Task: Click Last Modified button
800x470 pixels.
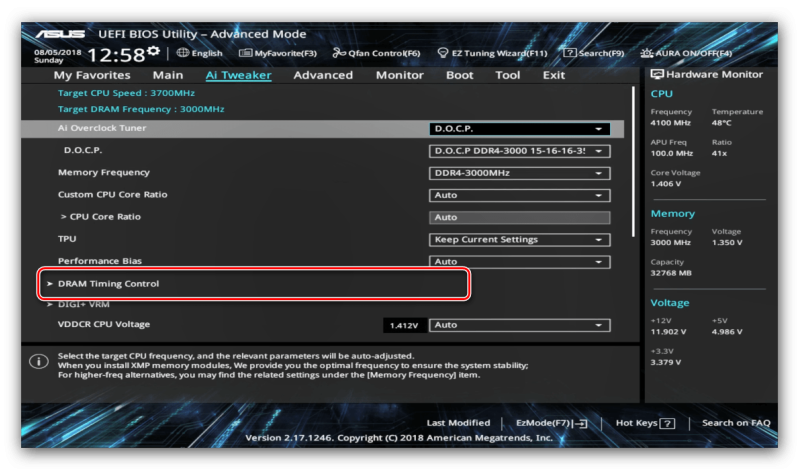Action: coord(458,423)
